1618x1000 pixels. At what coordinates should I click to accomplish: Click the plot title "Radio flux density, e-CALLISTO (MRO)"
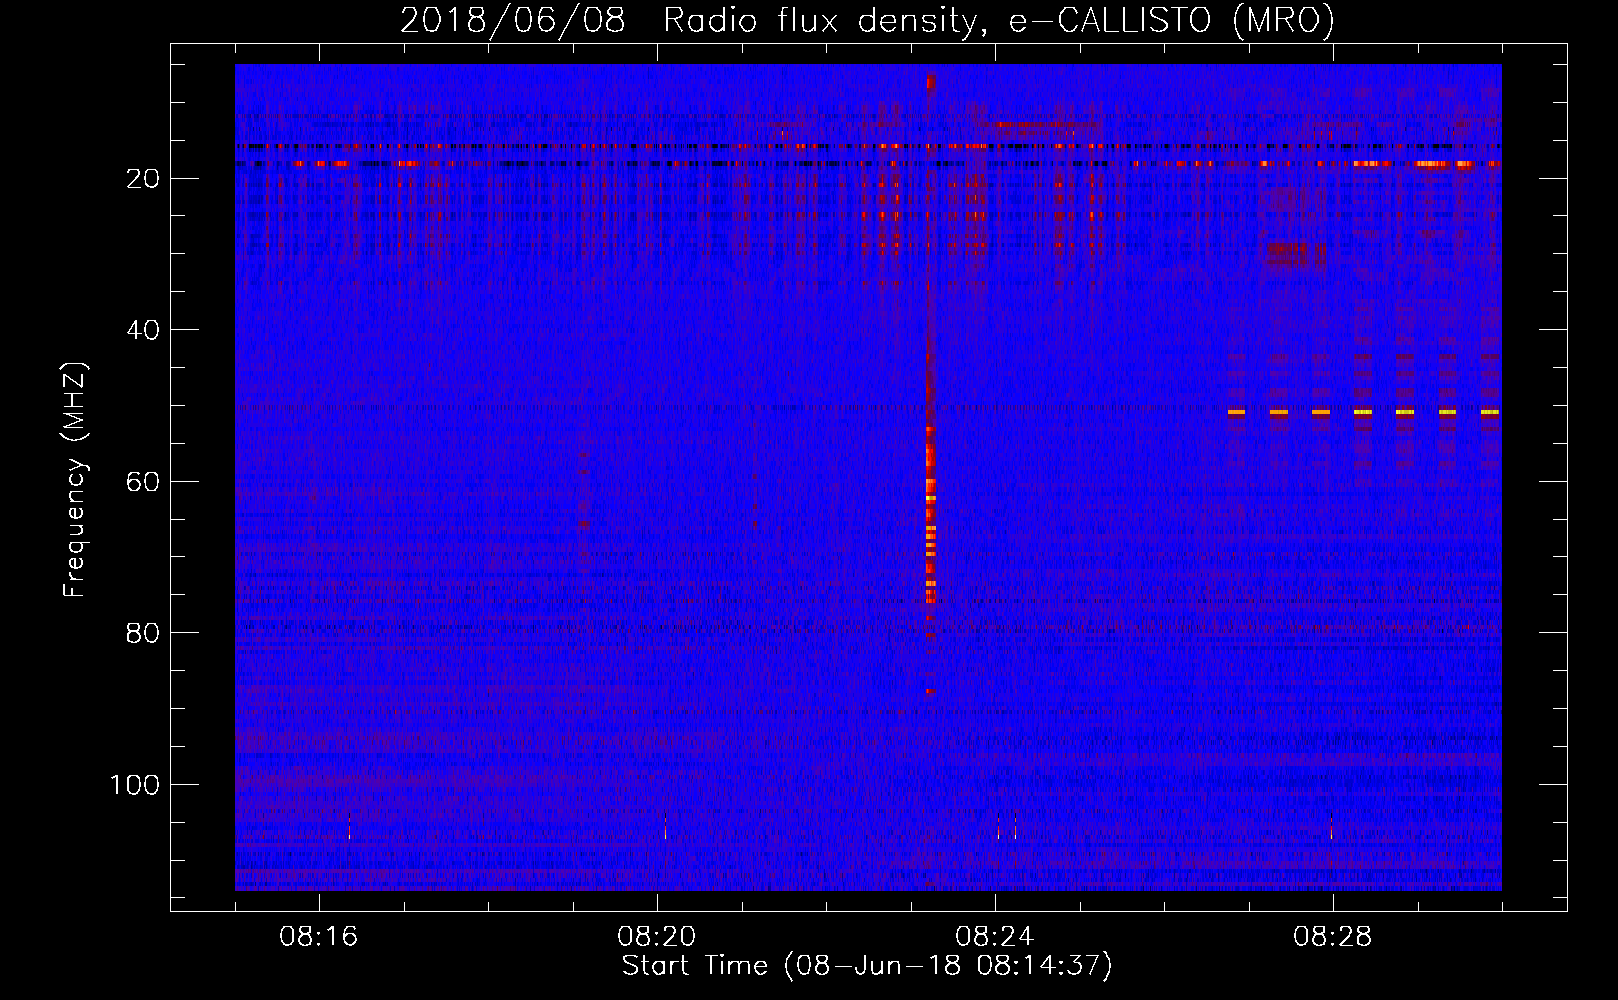pyautogui.click(x=999, y=20)
